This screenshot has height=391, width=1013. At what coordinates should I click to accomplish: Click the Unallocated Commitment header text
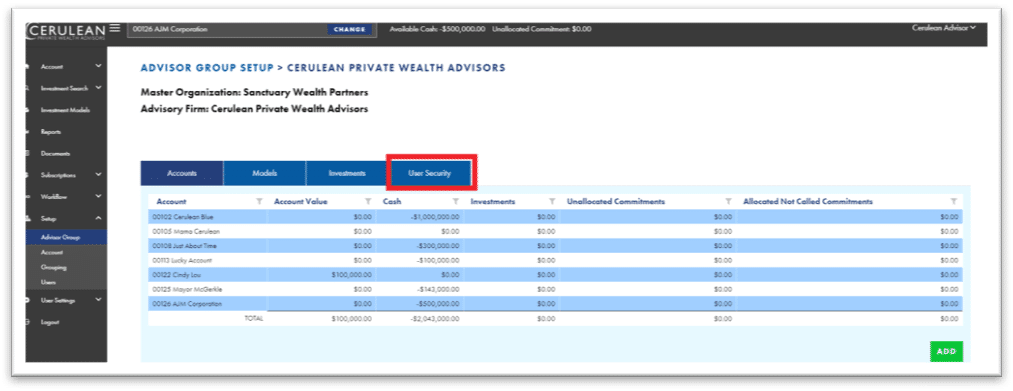541,29
